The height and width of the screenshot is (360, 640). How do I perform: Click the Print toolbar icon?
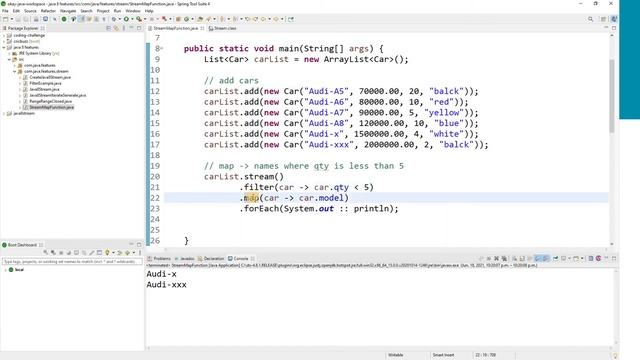click(36, 19)
